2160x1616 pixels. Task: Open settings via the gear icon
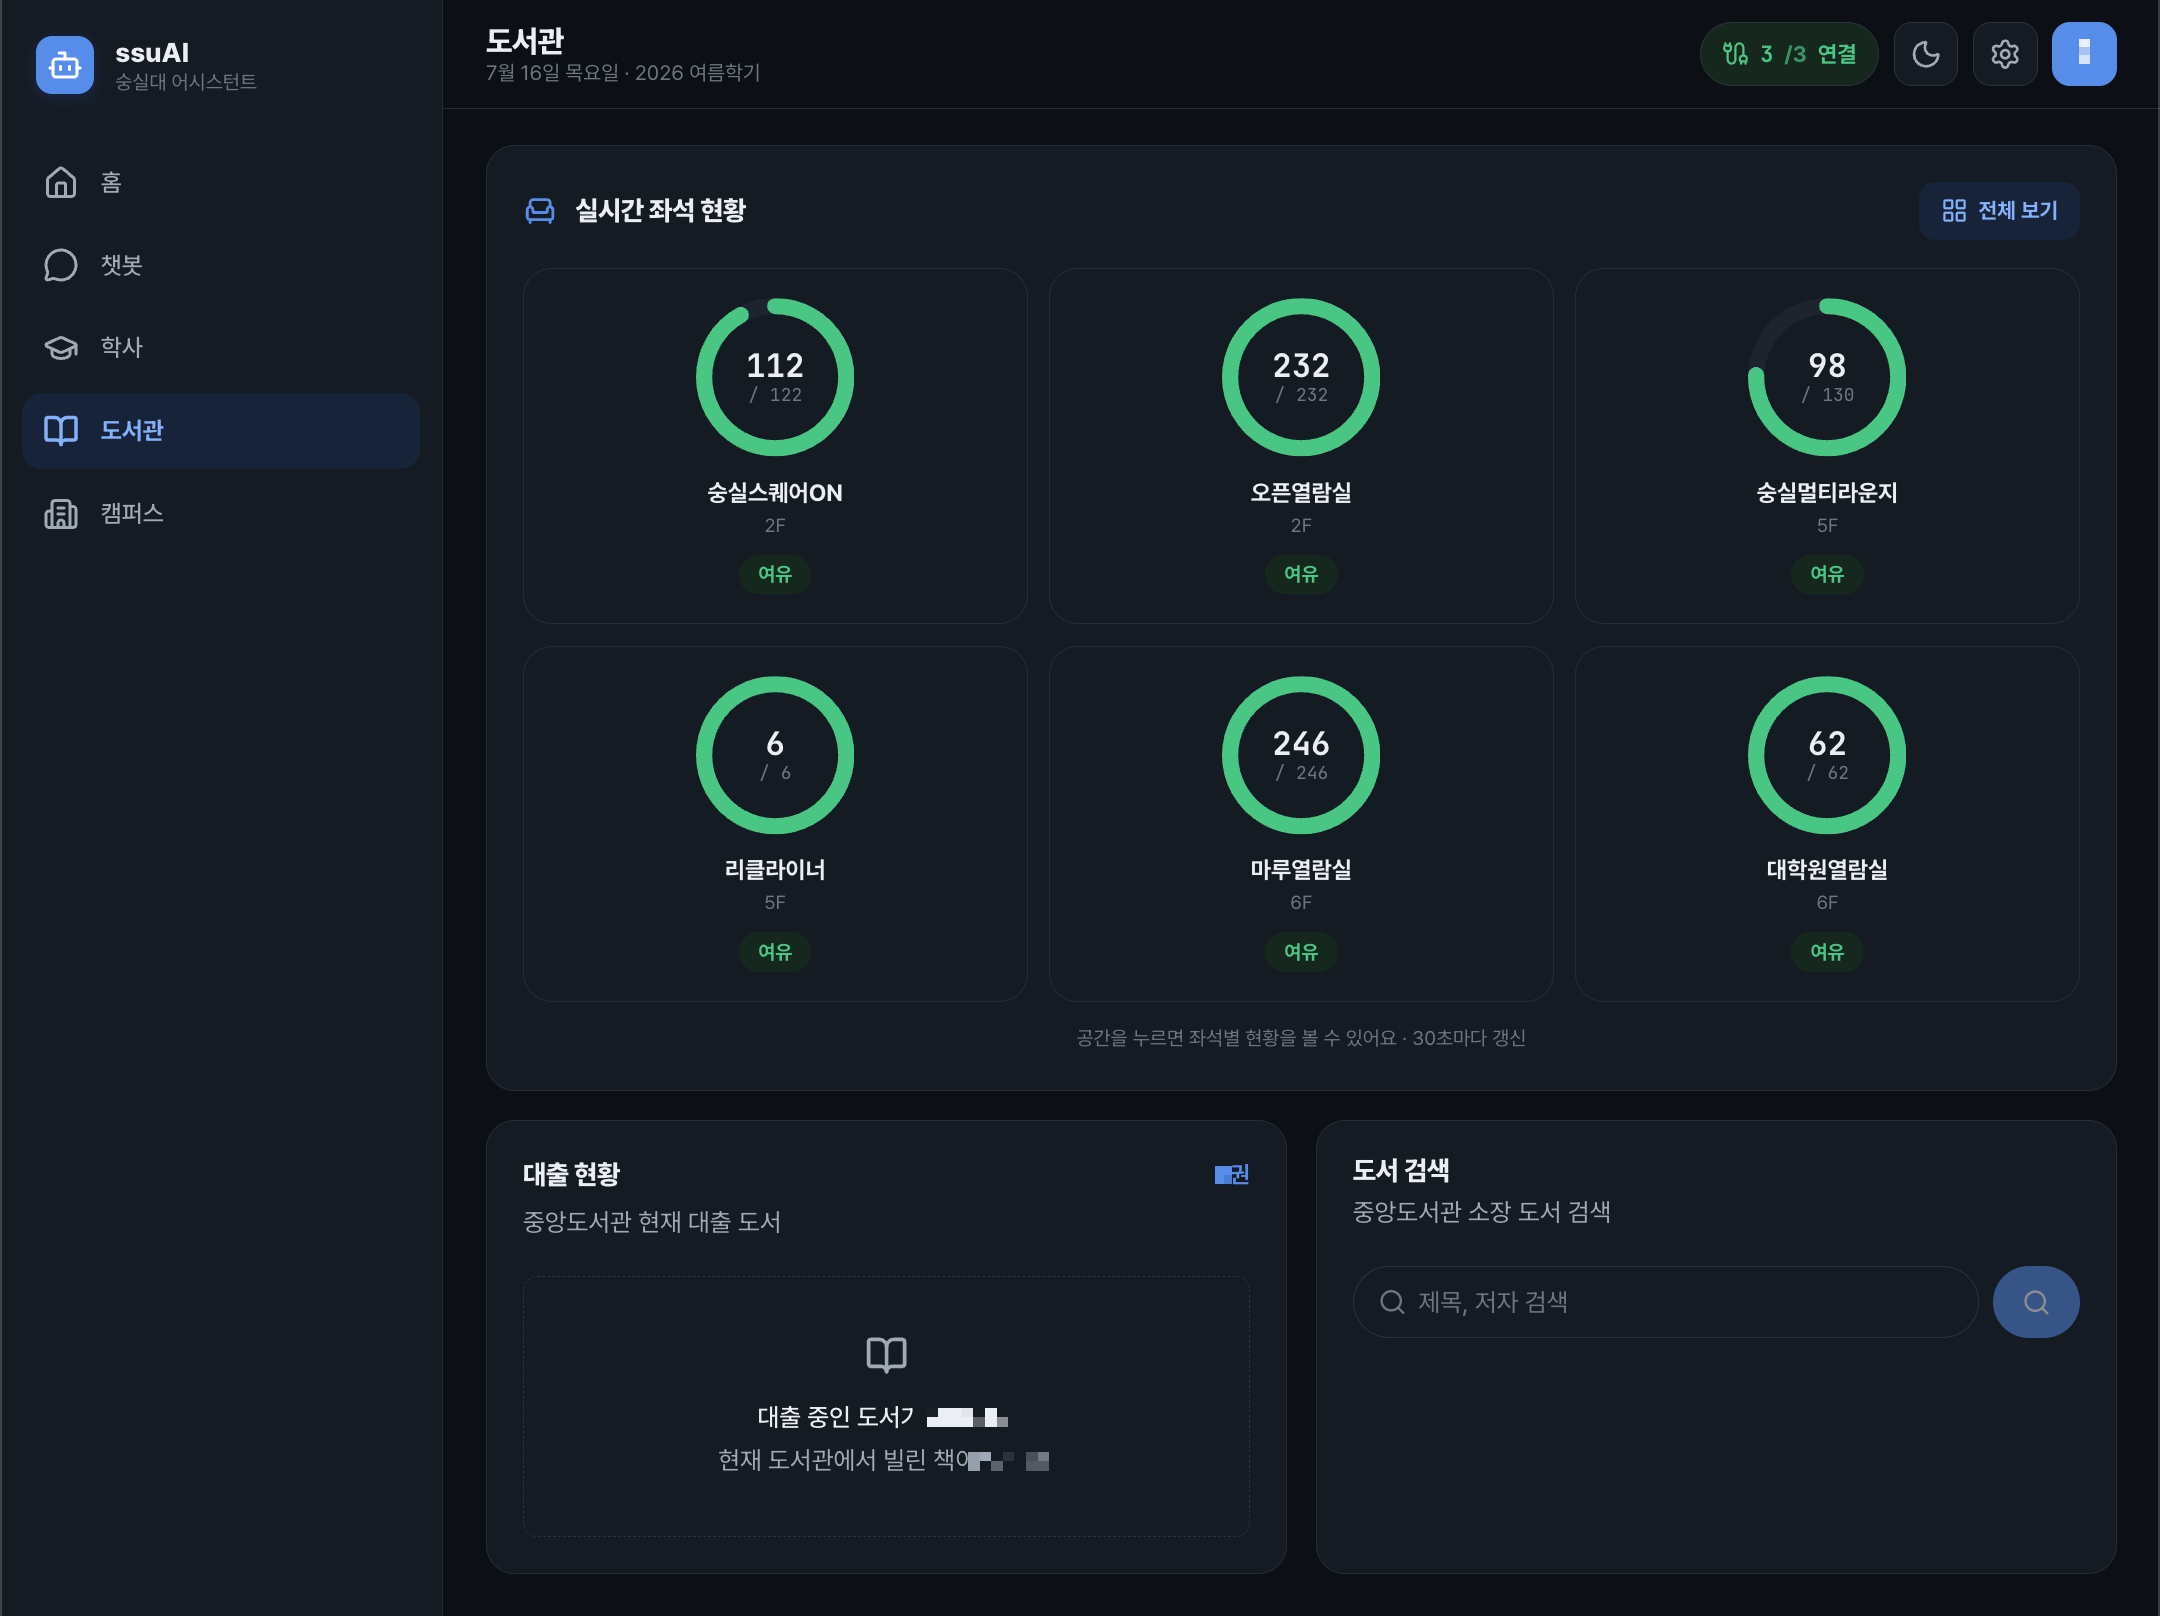tap(2005, 54)
